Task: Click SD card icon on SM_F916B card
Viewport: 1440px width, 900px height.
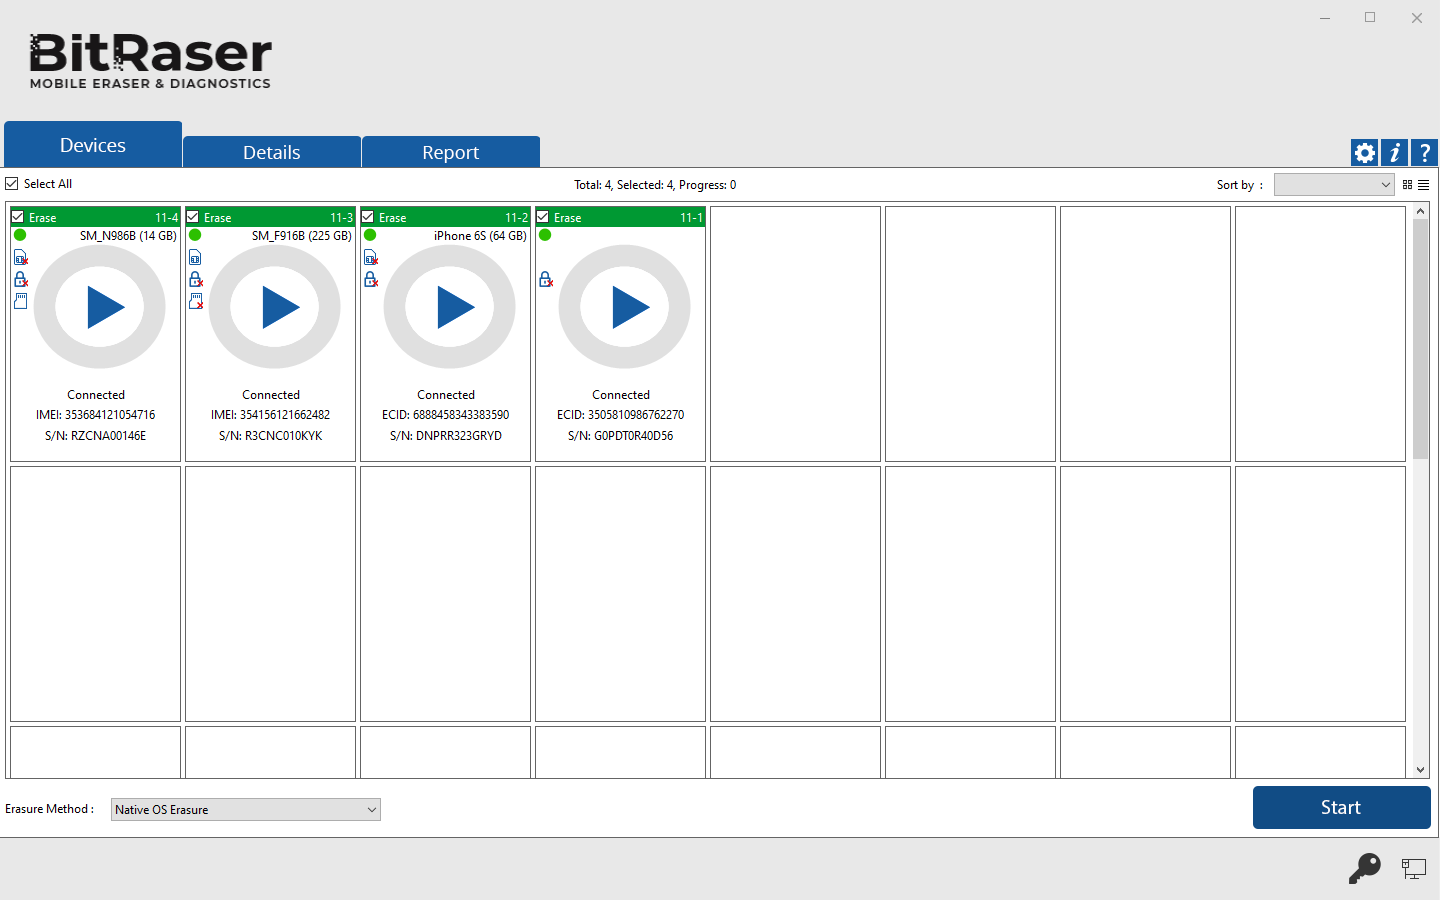Action: [196, 301]
